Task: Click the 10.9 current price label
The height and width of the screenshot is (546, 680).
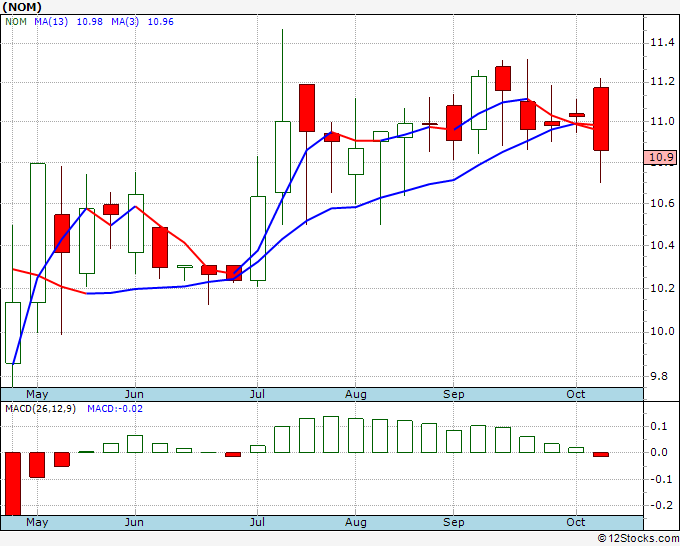Action: [x=660, y=157]
